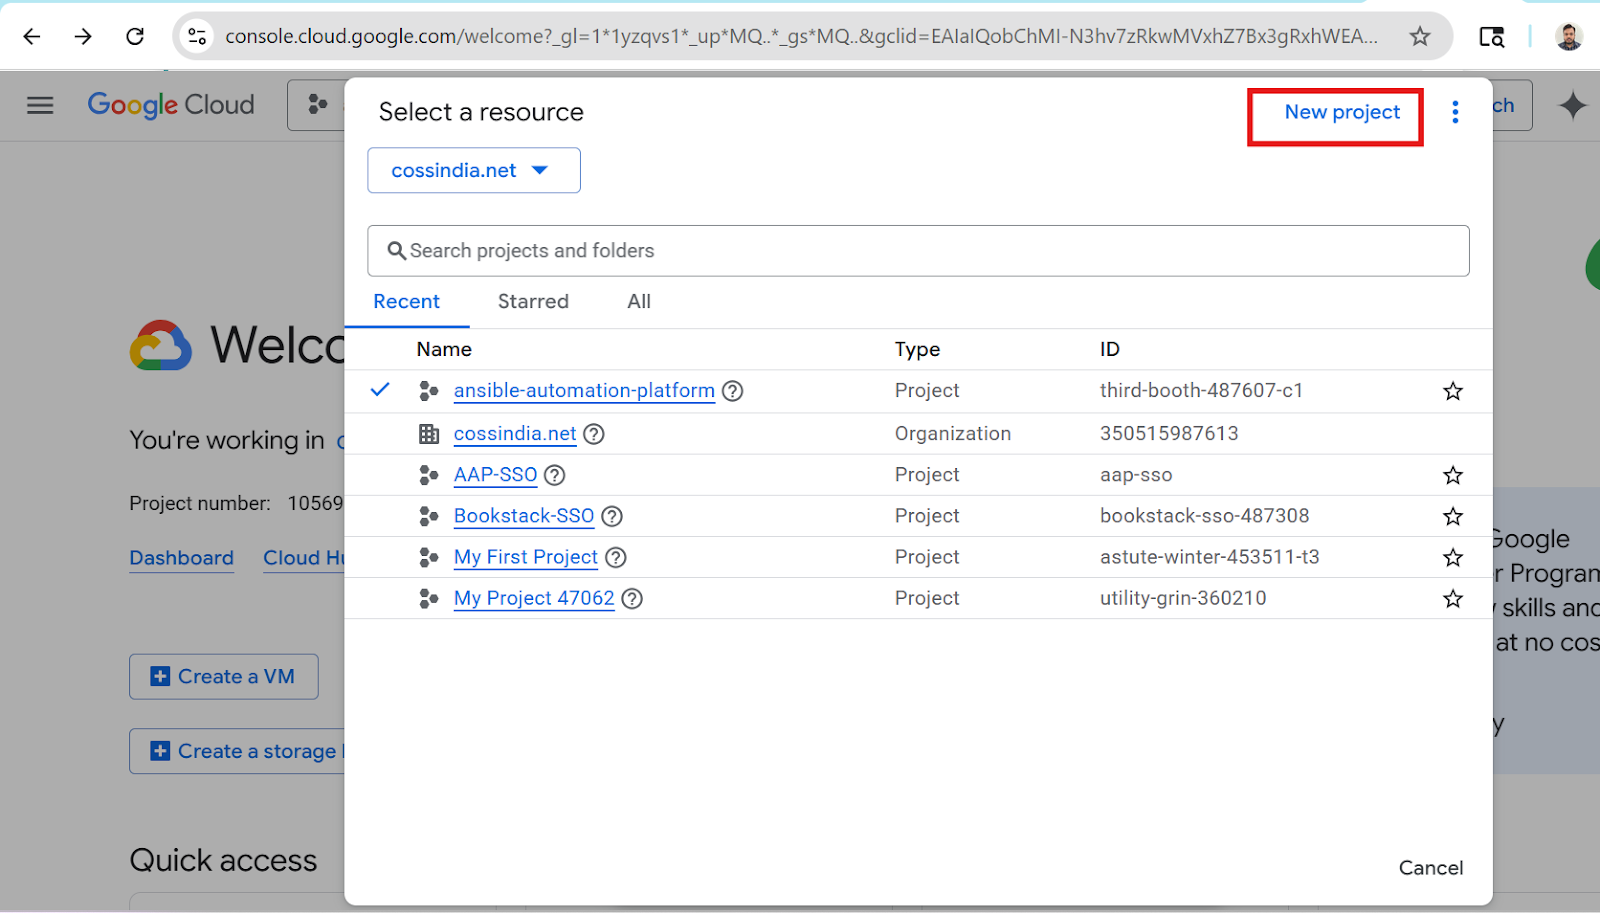Click help icon next to My Project 47062
1600x913 pixels.
pos(632,599)
